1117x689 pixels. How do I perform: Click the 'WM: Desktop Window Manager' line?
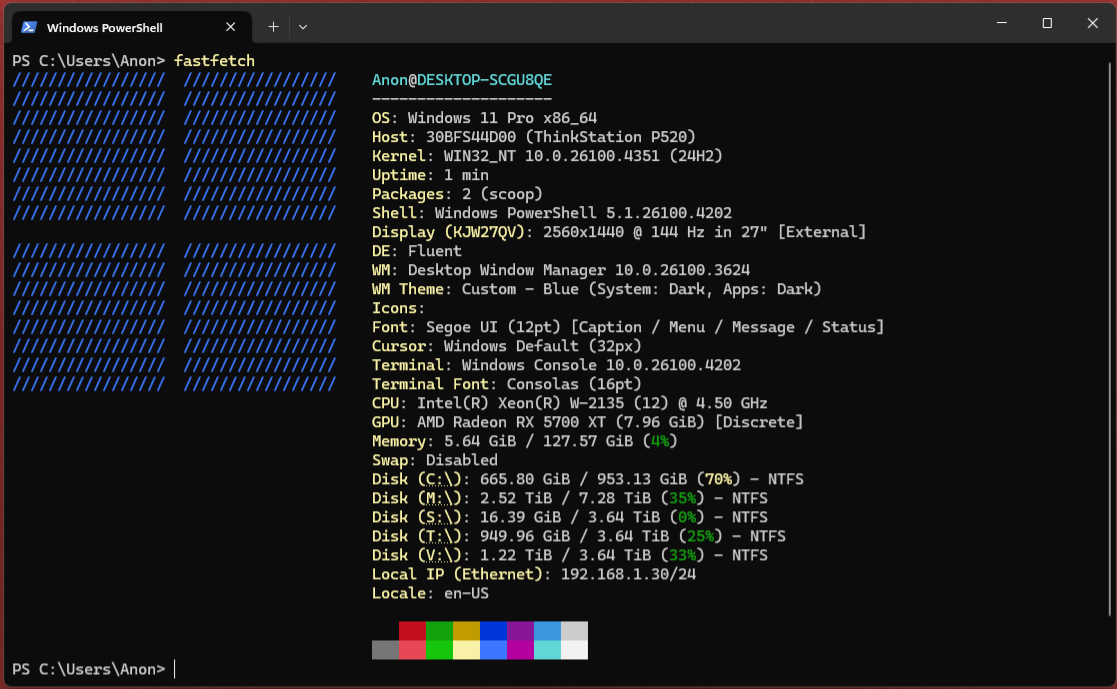pyautogui.click(x=561, y=270)
